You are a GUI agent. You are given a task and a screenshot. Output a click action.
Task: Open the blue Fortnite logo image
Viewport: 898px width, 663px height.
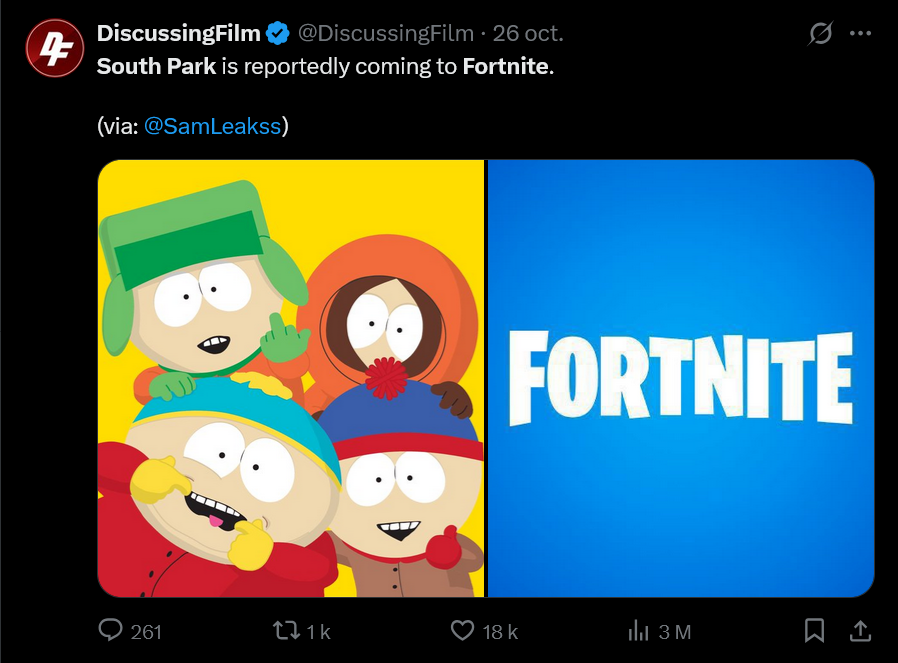[680, 378]
